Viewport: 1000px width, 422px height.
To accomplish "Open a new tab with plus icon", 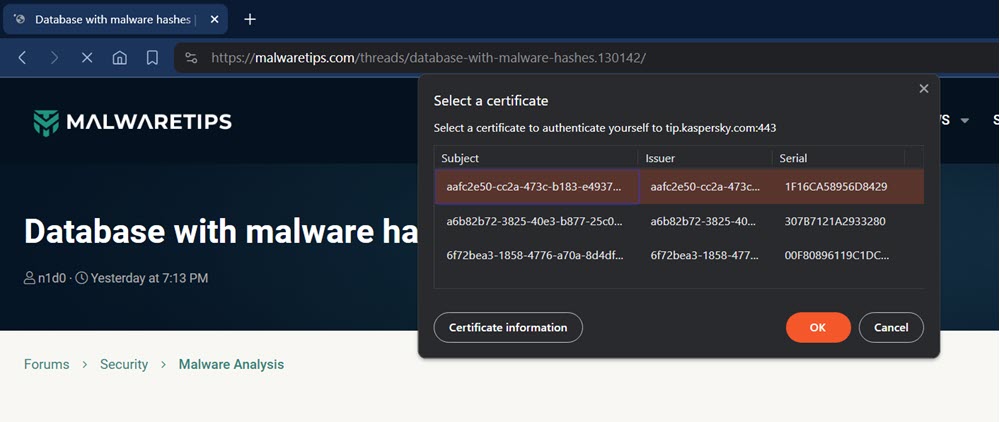I will tap(250, 20).
